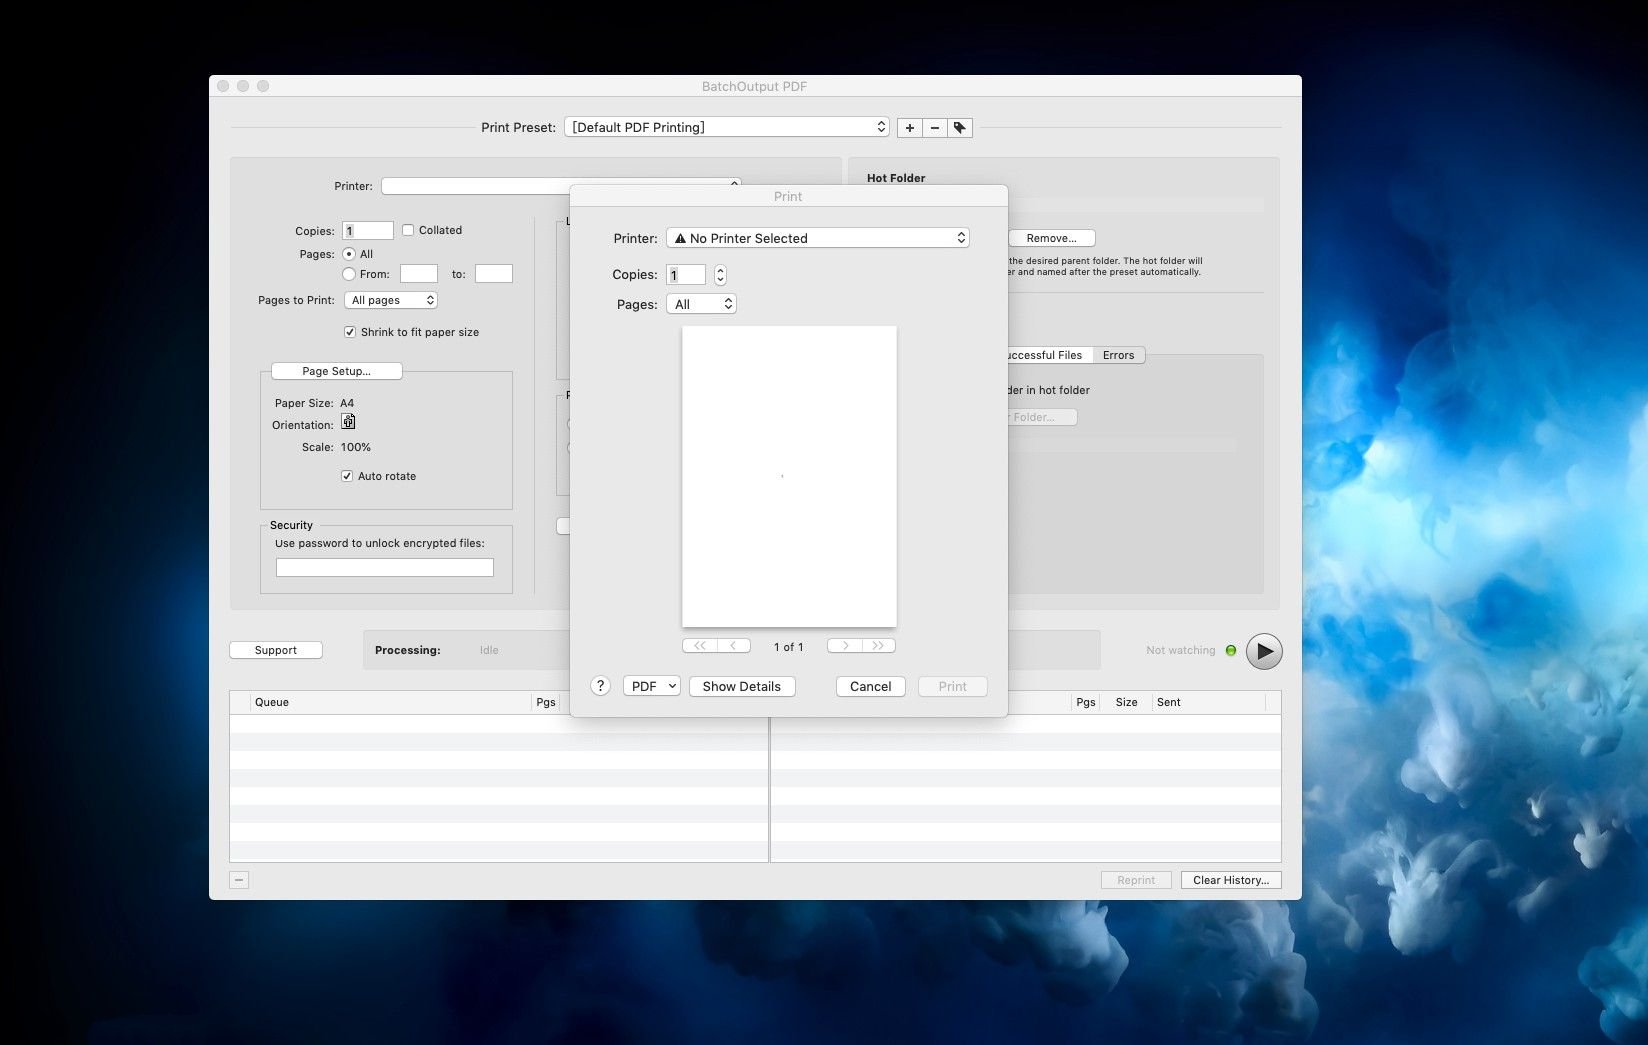This screenshot has height=1045, width=1648.
Task: Remove print preset with minus button
Action: (935, 128)
